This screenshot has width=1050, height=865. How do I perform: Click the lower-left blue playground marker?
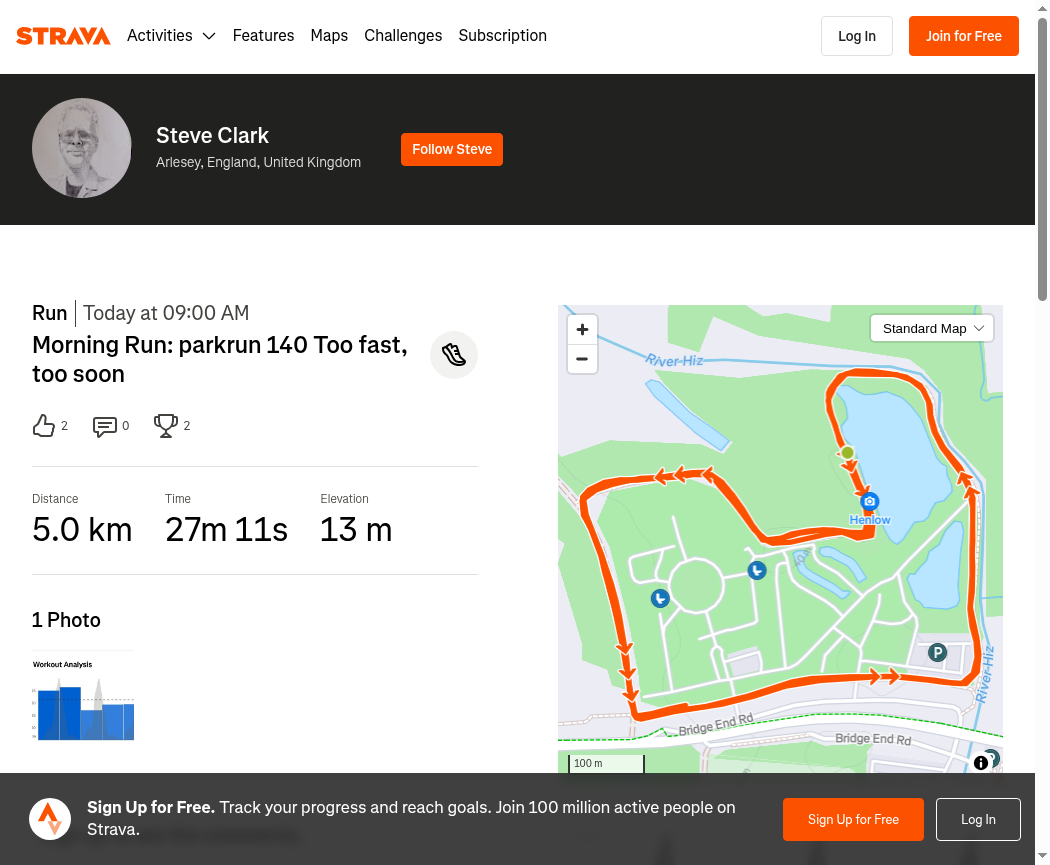pyautogui.click(x=660, y=599)
